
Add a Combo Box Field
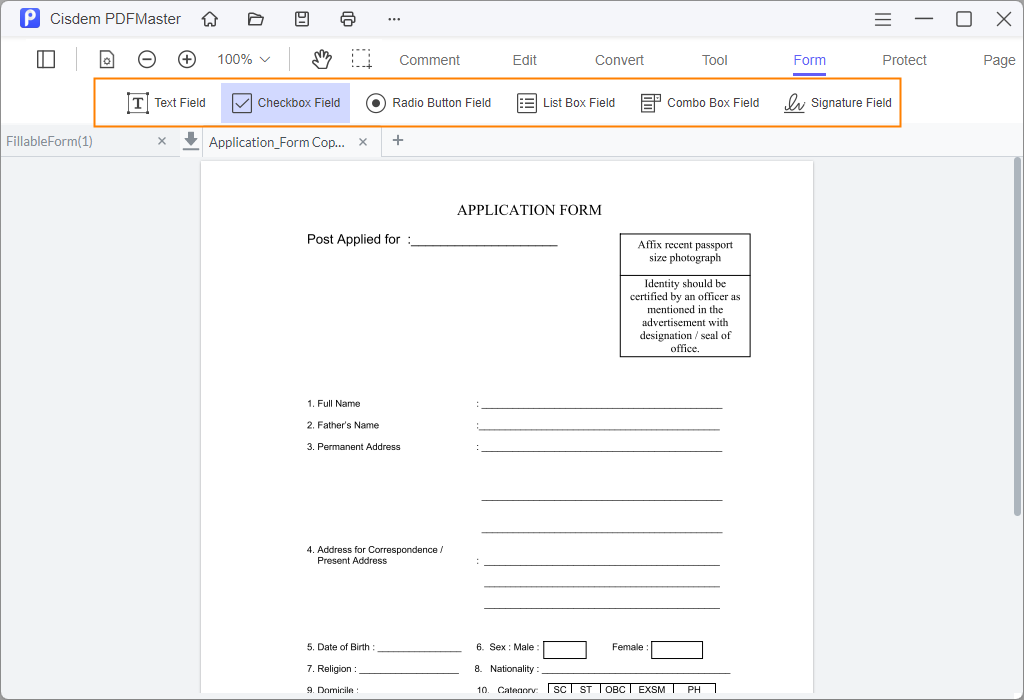tap(700, 102)
